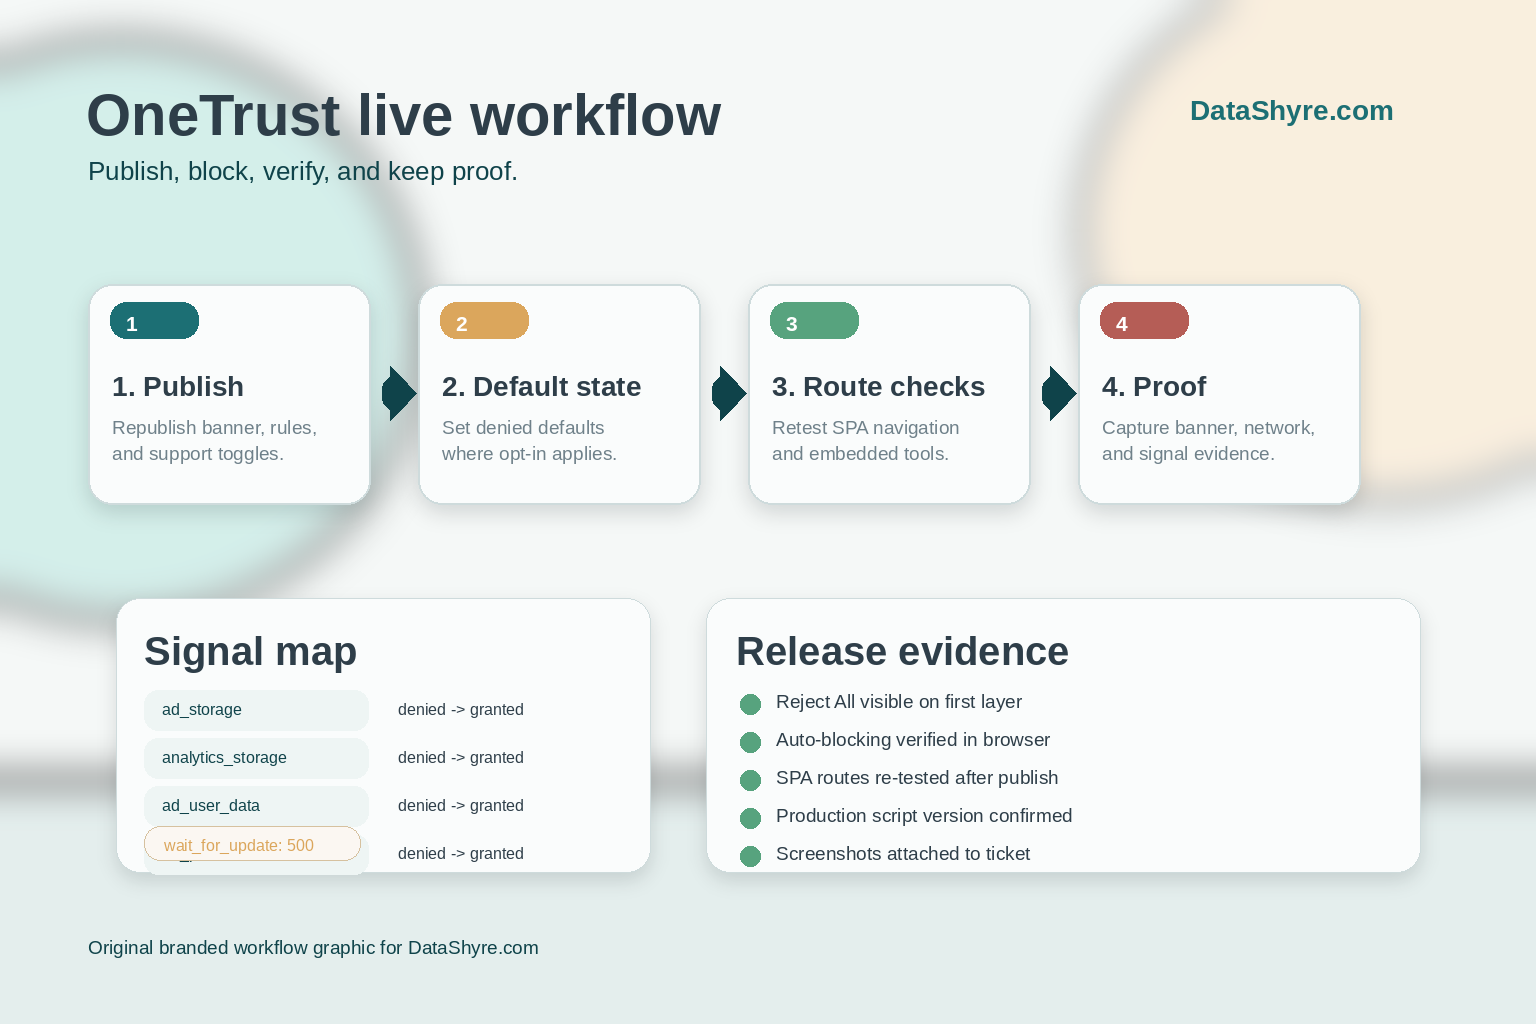The image size is (1536, 1024).
Task: Click "denied -> granted" in the analytics_storage row
Action: [461, 758]
